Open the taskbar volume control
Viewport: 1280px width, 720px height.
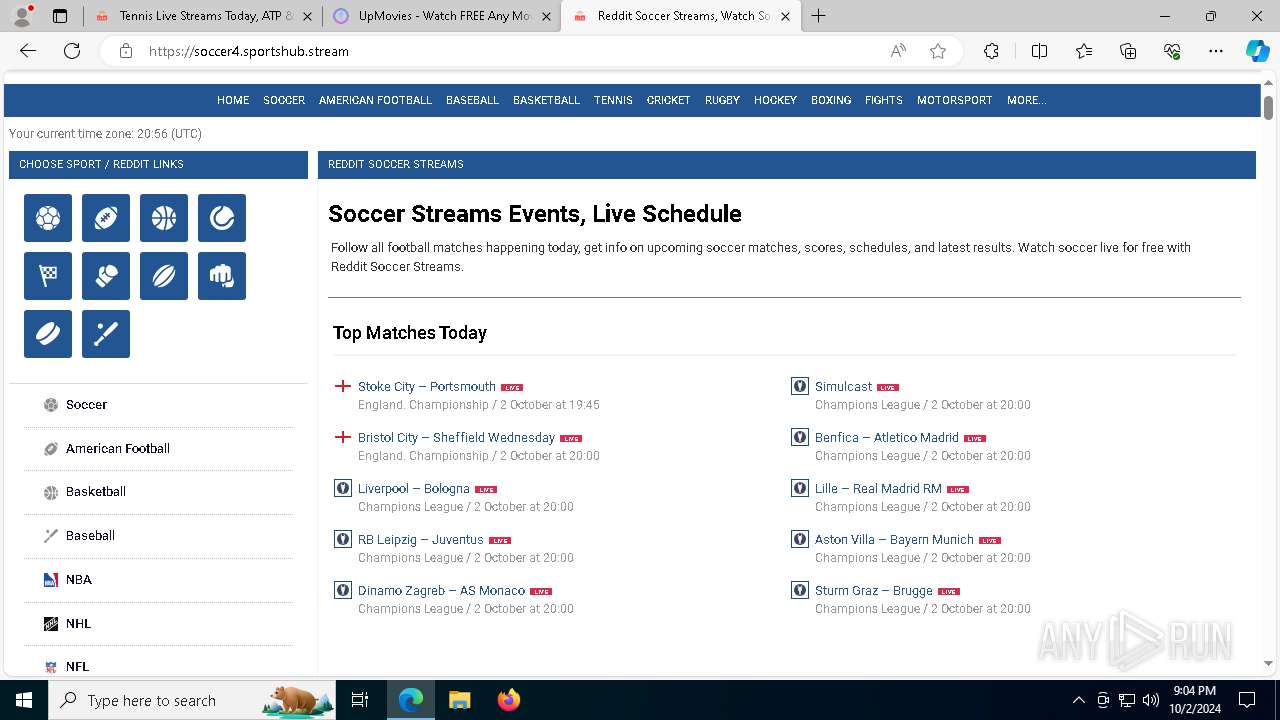(1151, 700)
